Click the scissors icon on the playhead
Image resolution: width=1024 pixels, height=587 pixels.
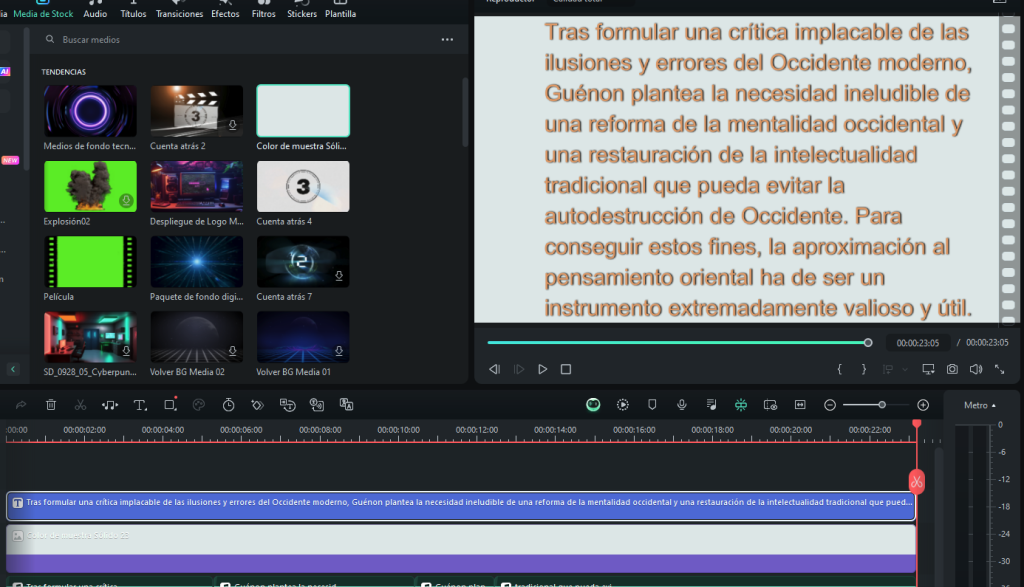tap(916, 482)
